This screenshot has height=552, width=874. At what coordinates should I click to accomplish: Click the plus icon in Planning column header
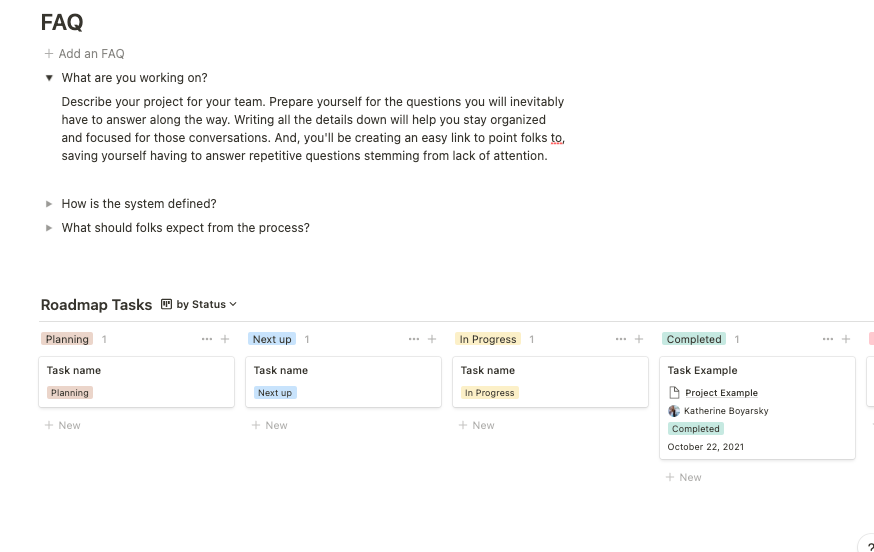225,339
